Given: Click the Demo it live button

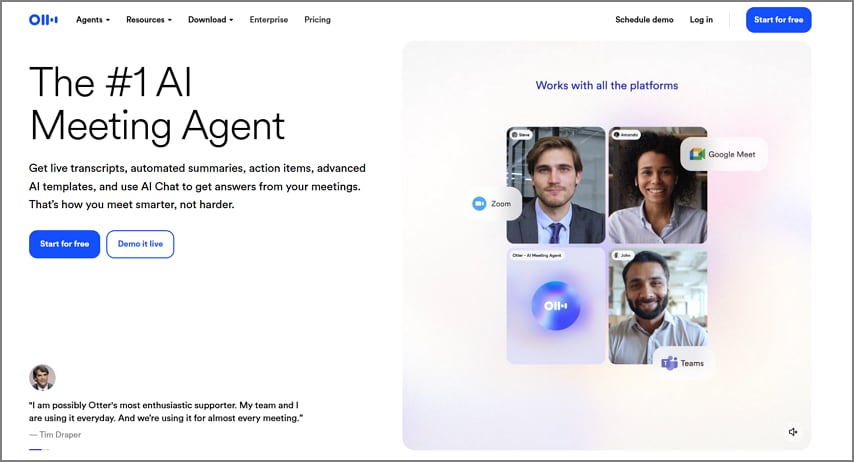Looking at the screenshot, I should tap(140, 244).
